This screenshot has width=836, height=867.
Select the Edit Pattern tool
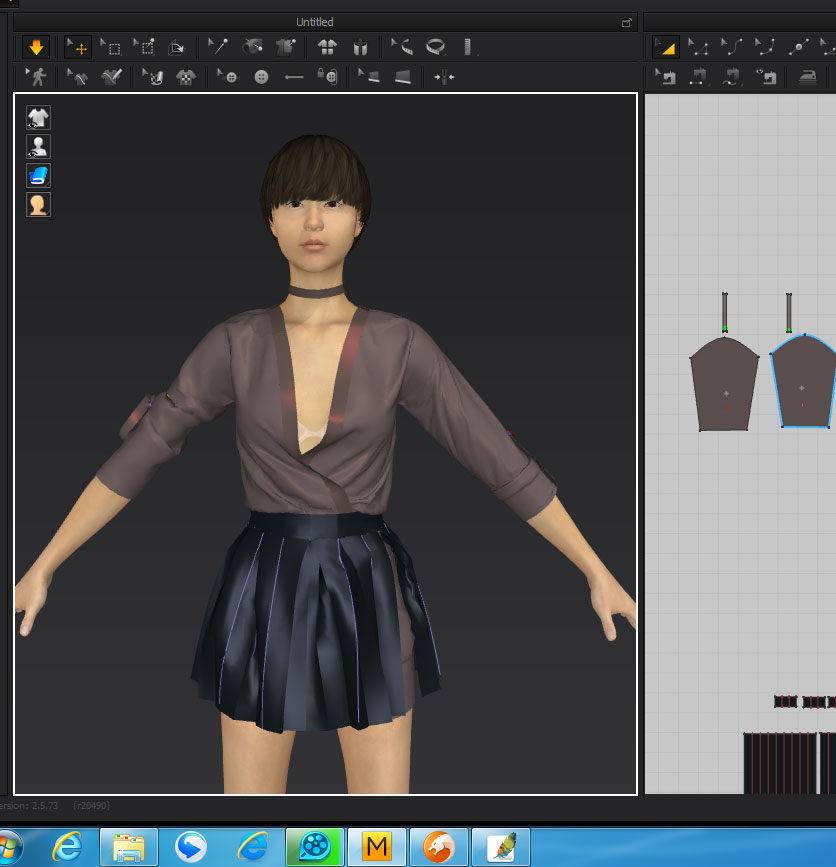665,47
